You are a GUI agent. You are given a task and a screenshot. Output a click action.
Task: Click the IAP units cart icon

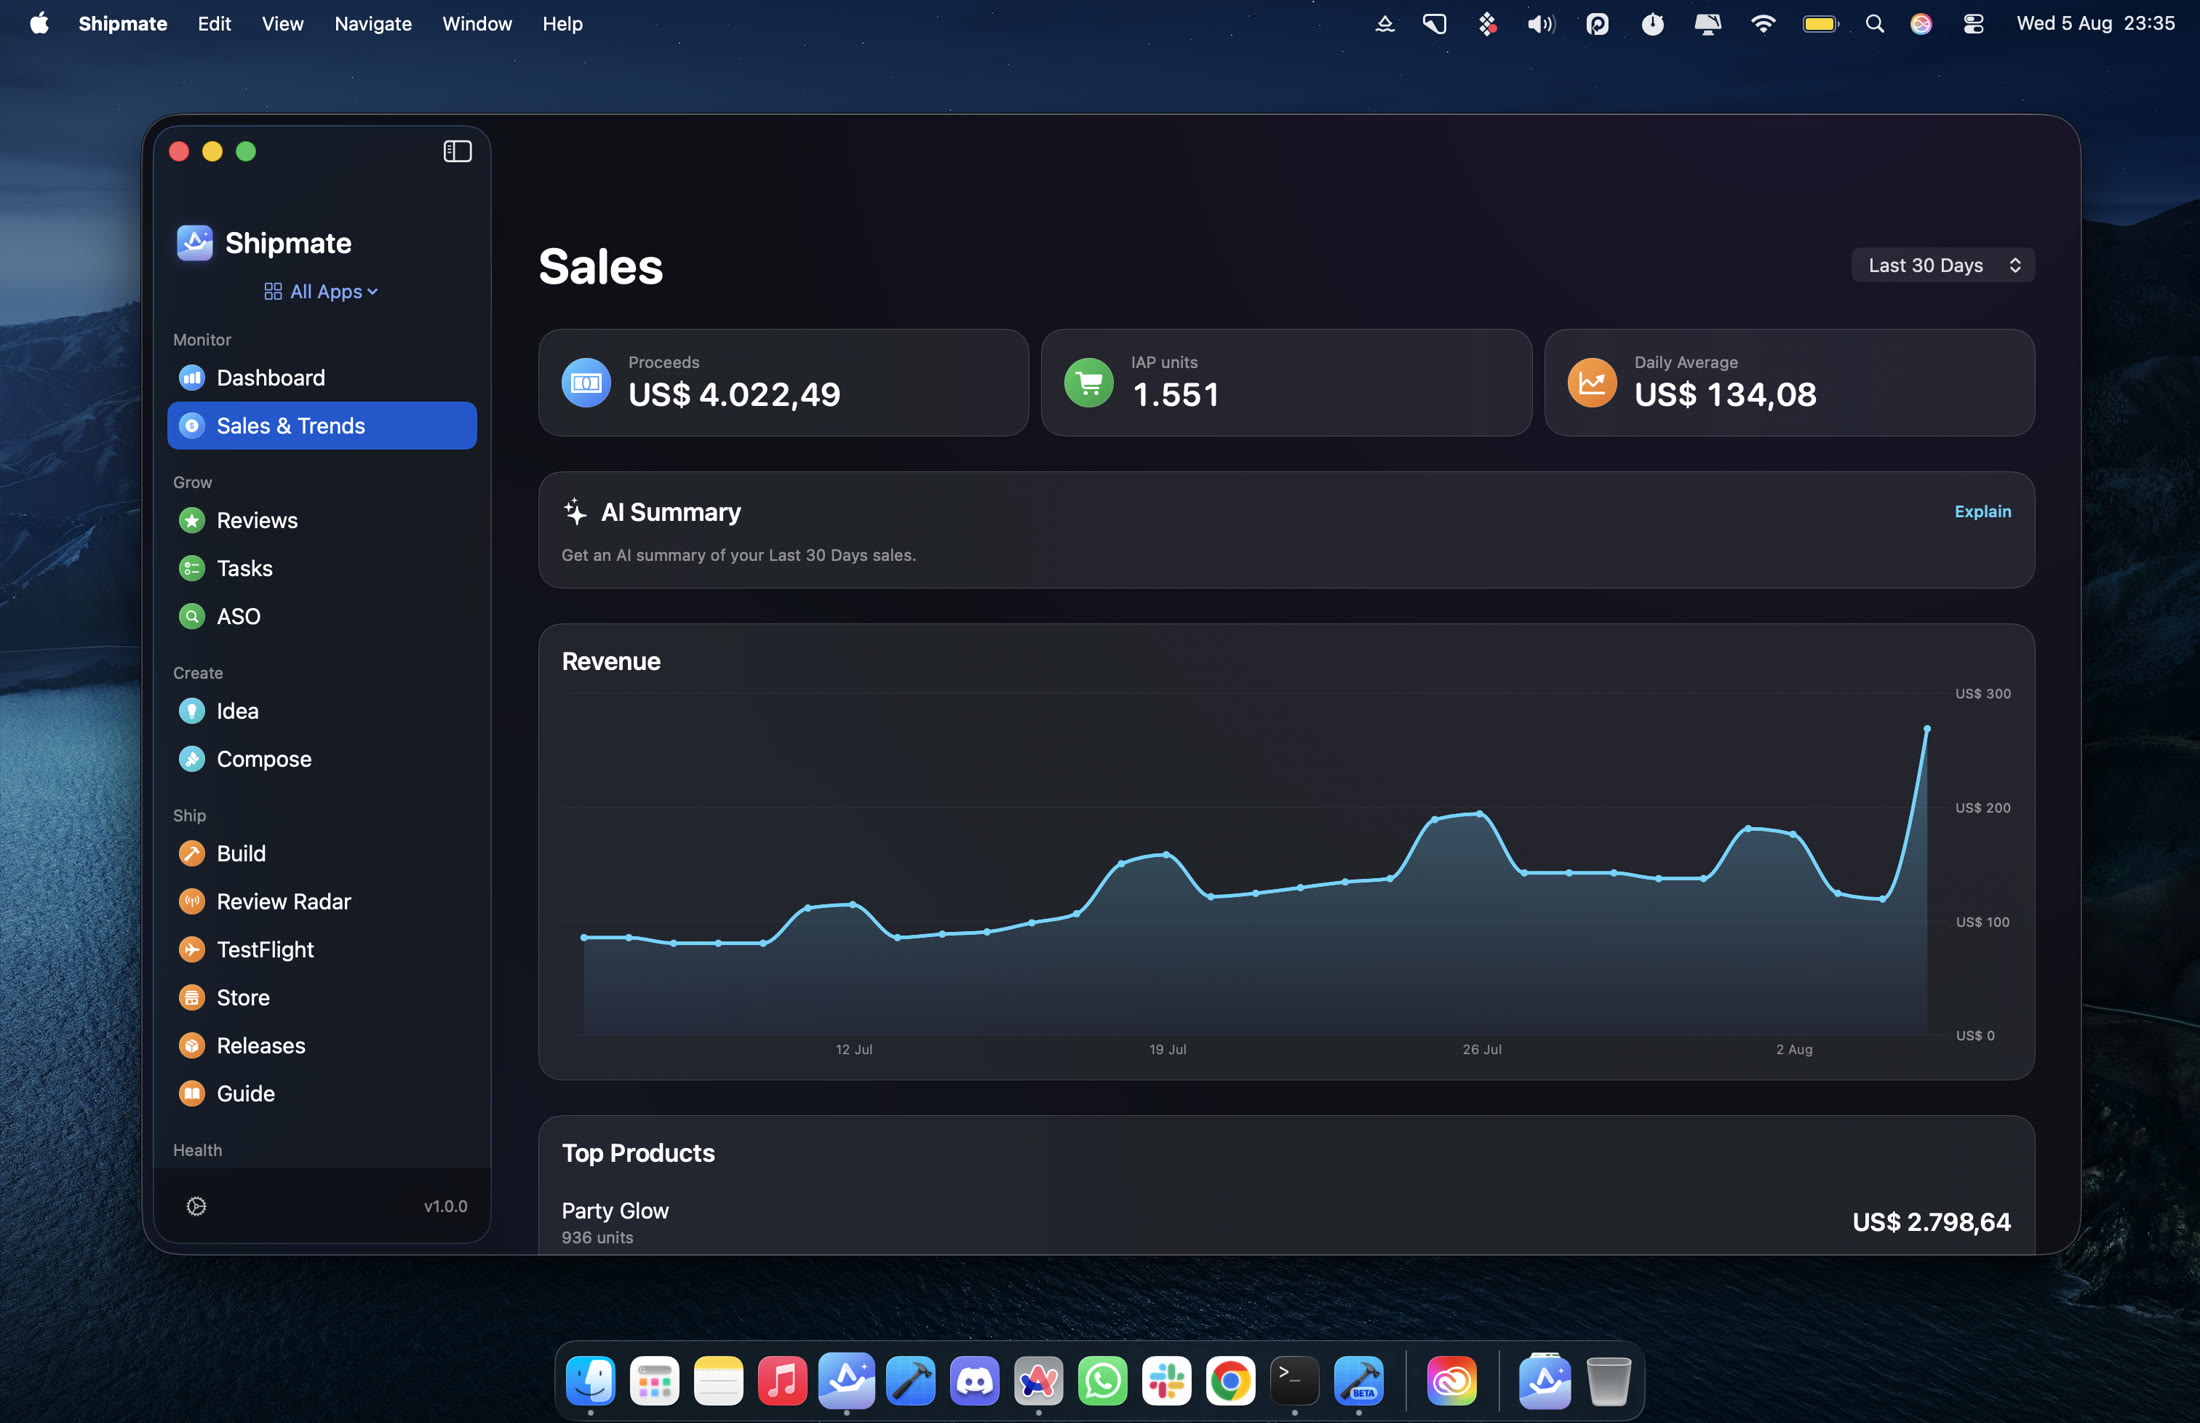[x=1089, y=383]
